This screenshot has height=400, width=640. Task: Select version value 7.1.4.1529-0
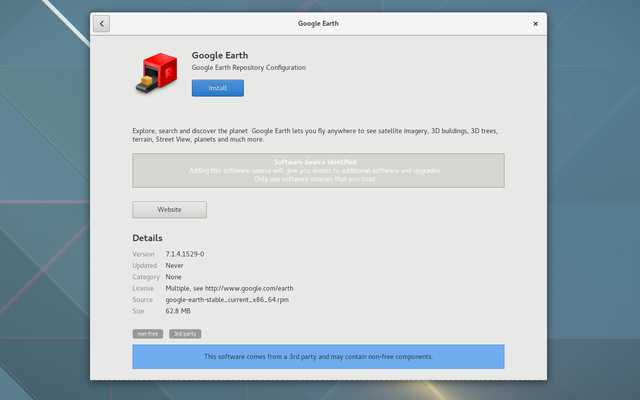[185, 254]
